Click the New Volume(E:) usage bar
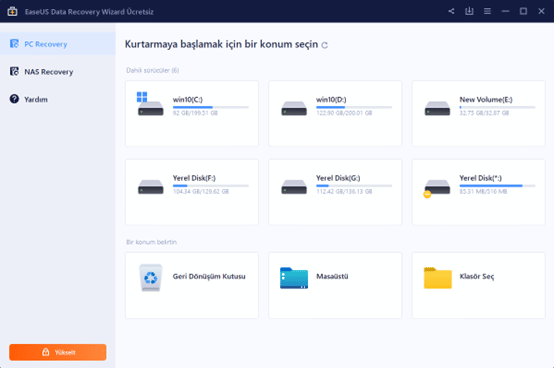 [x=497, y=107]
